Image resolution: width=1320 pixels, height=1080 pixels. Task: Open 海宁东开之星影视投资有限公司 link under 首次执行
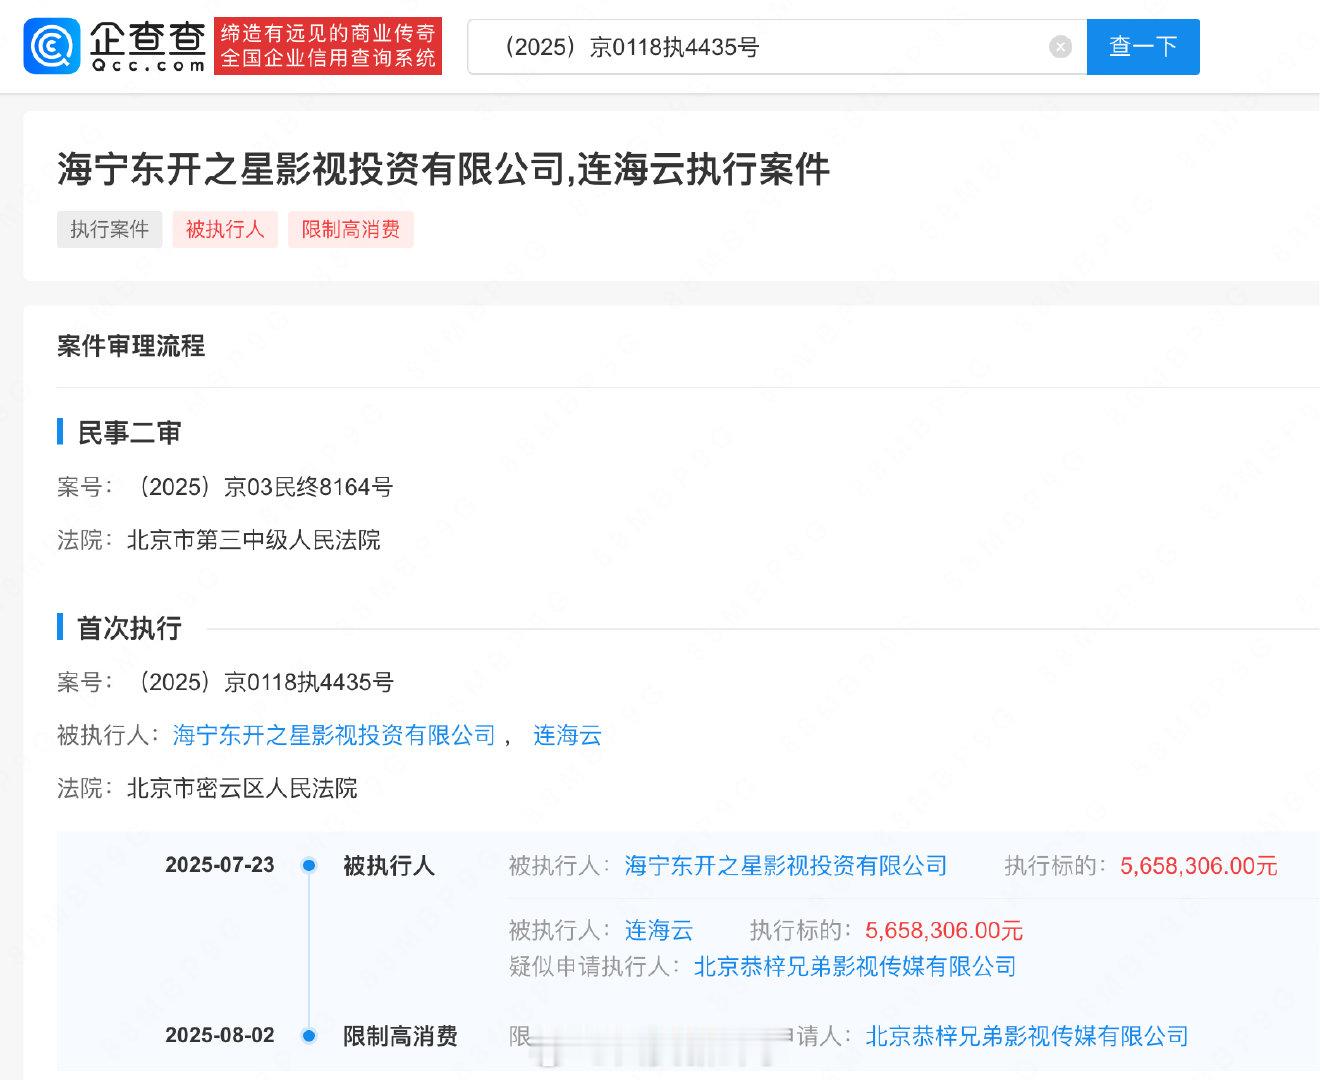click(335, 735)
